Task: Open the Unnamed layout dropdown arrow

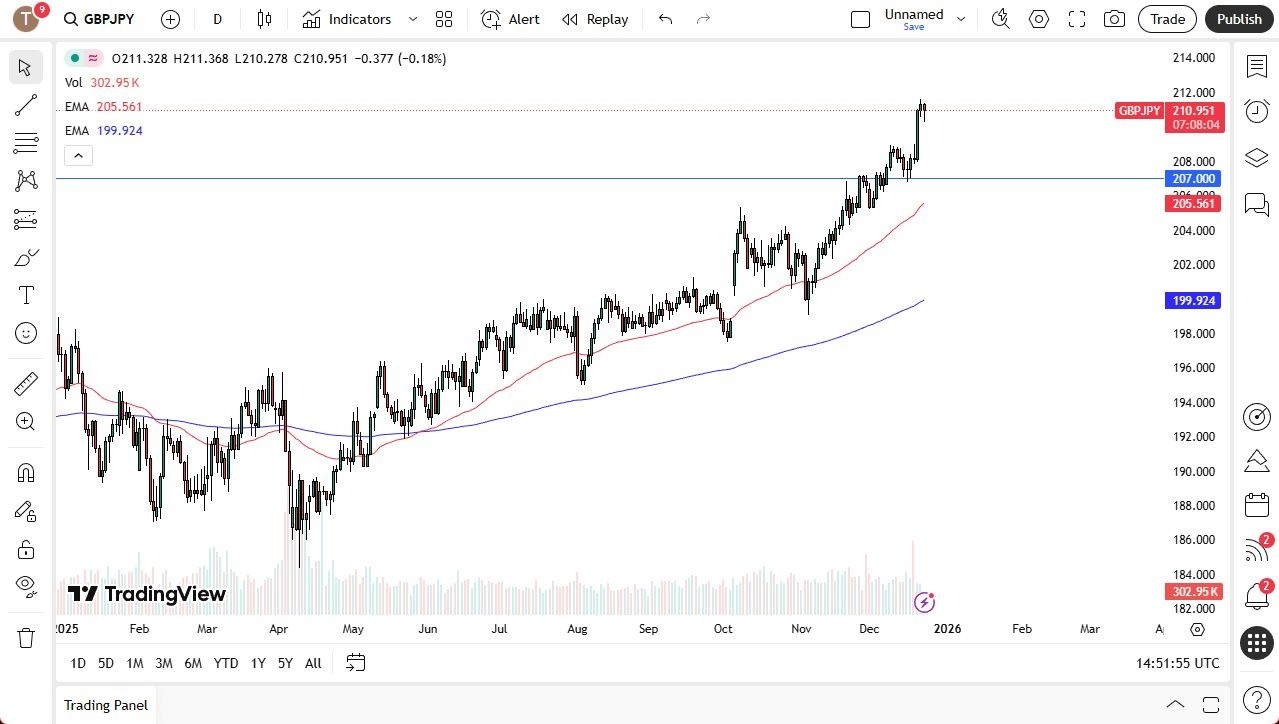Action: point(961,19)
